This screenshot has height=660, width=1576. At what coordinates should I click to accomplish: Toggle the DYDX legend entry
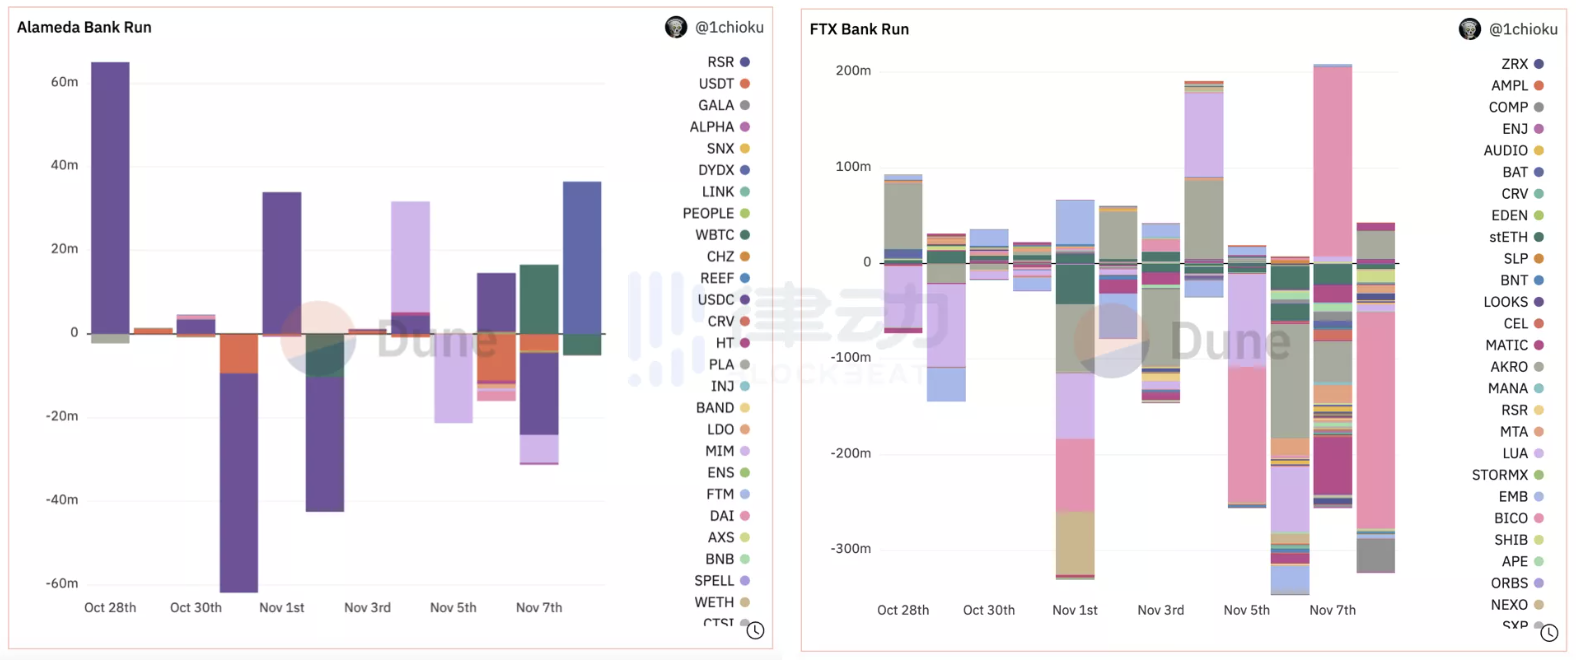click(x=724, y=170)
